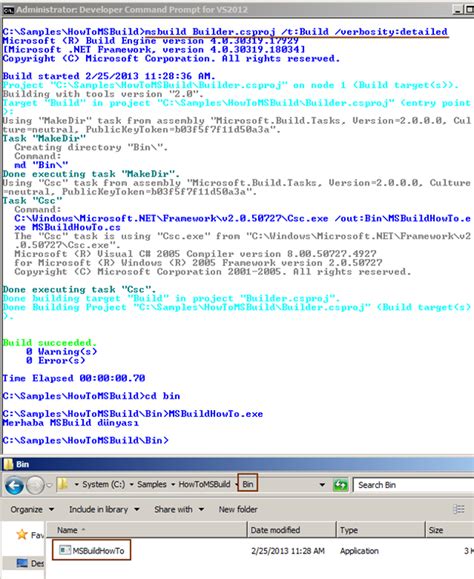474x579 pixels.
Task: Click the command prompt title bar icon
Action: pos(7,10)
